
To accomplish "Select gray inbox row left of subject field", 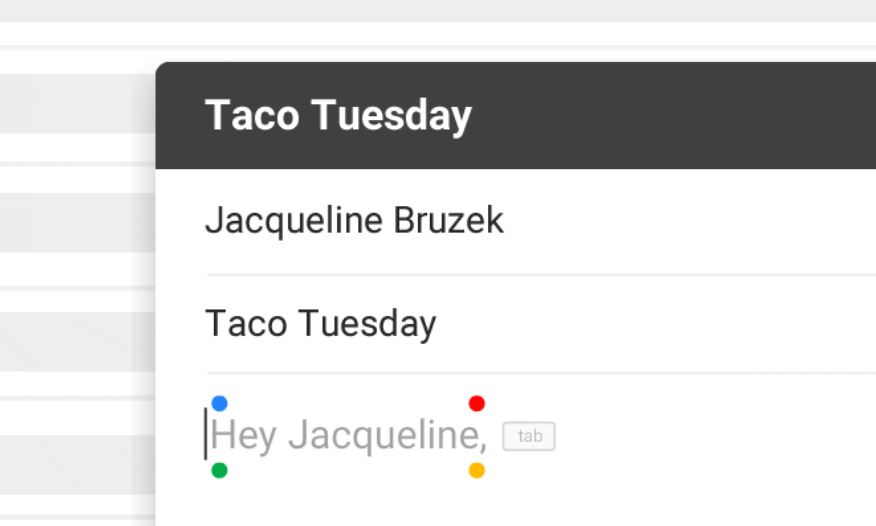I will click(x=75, y=341).
